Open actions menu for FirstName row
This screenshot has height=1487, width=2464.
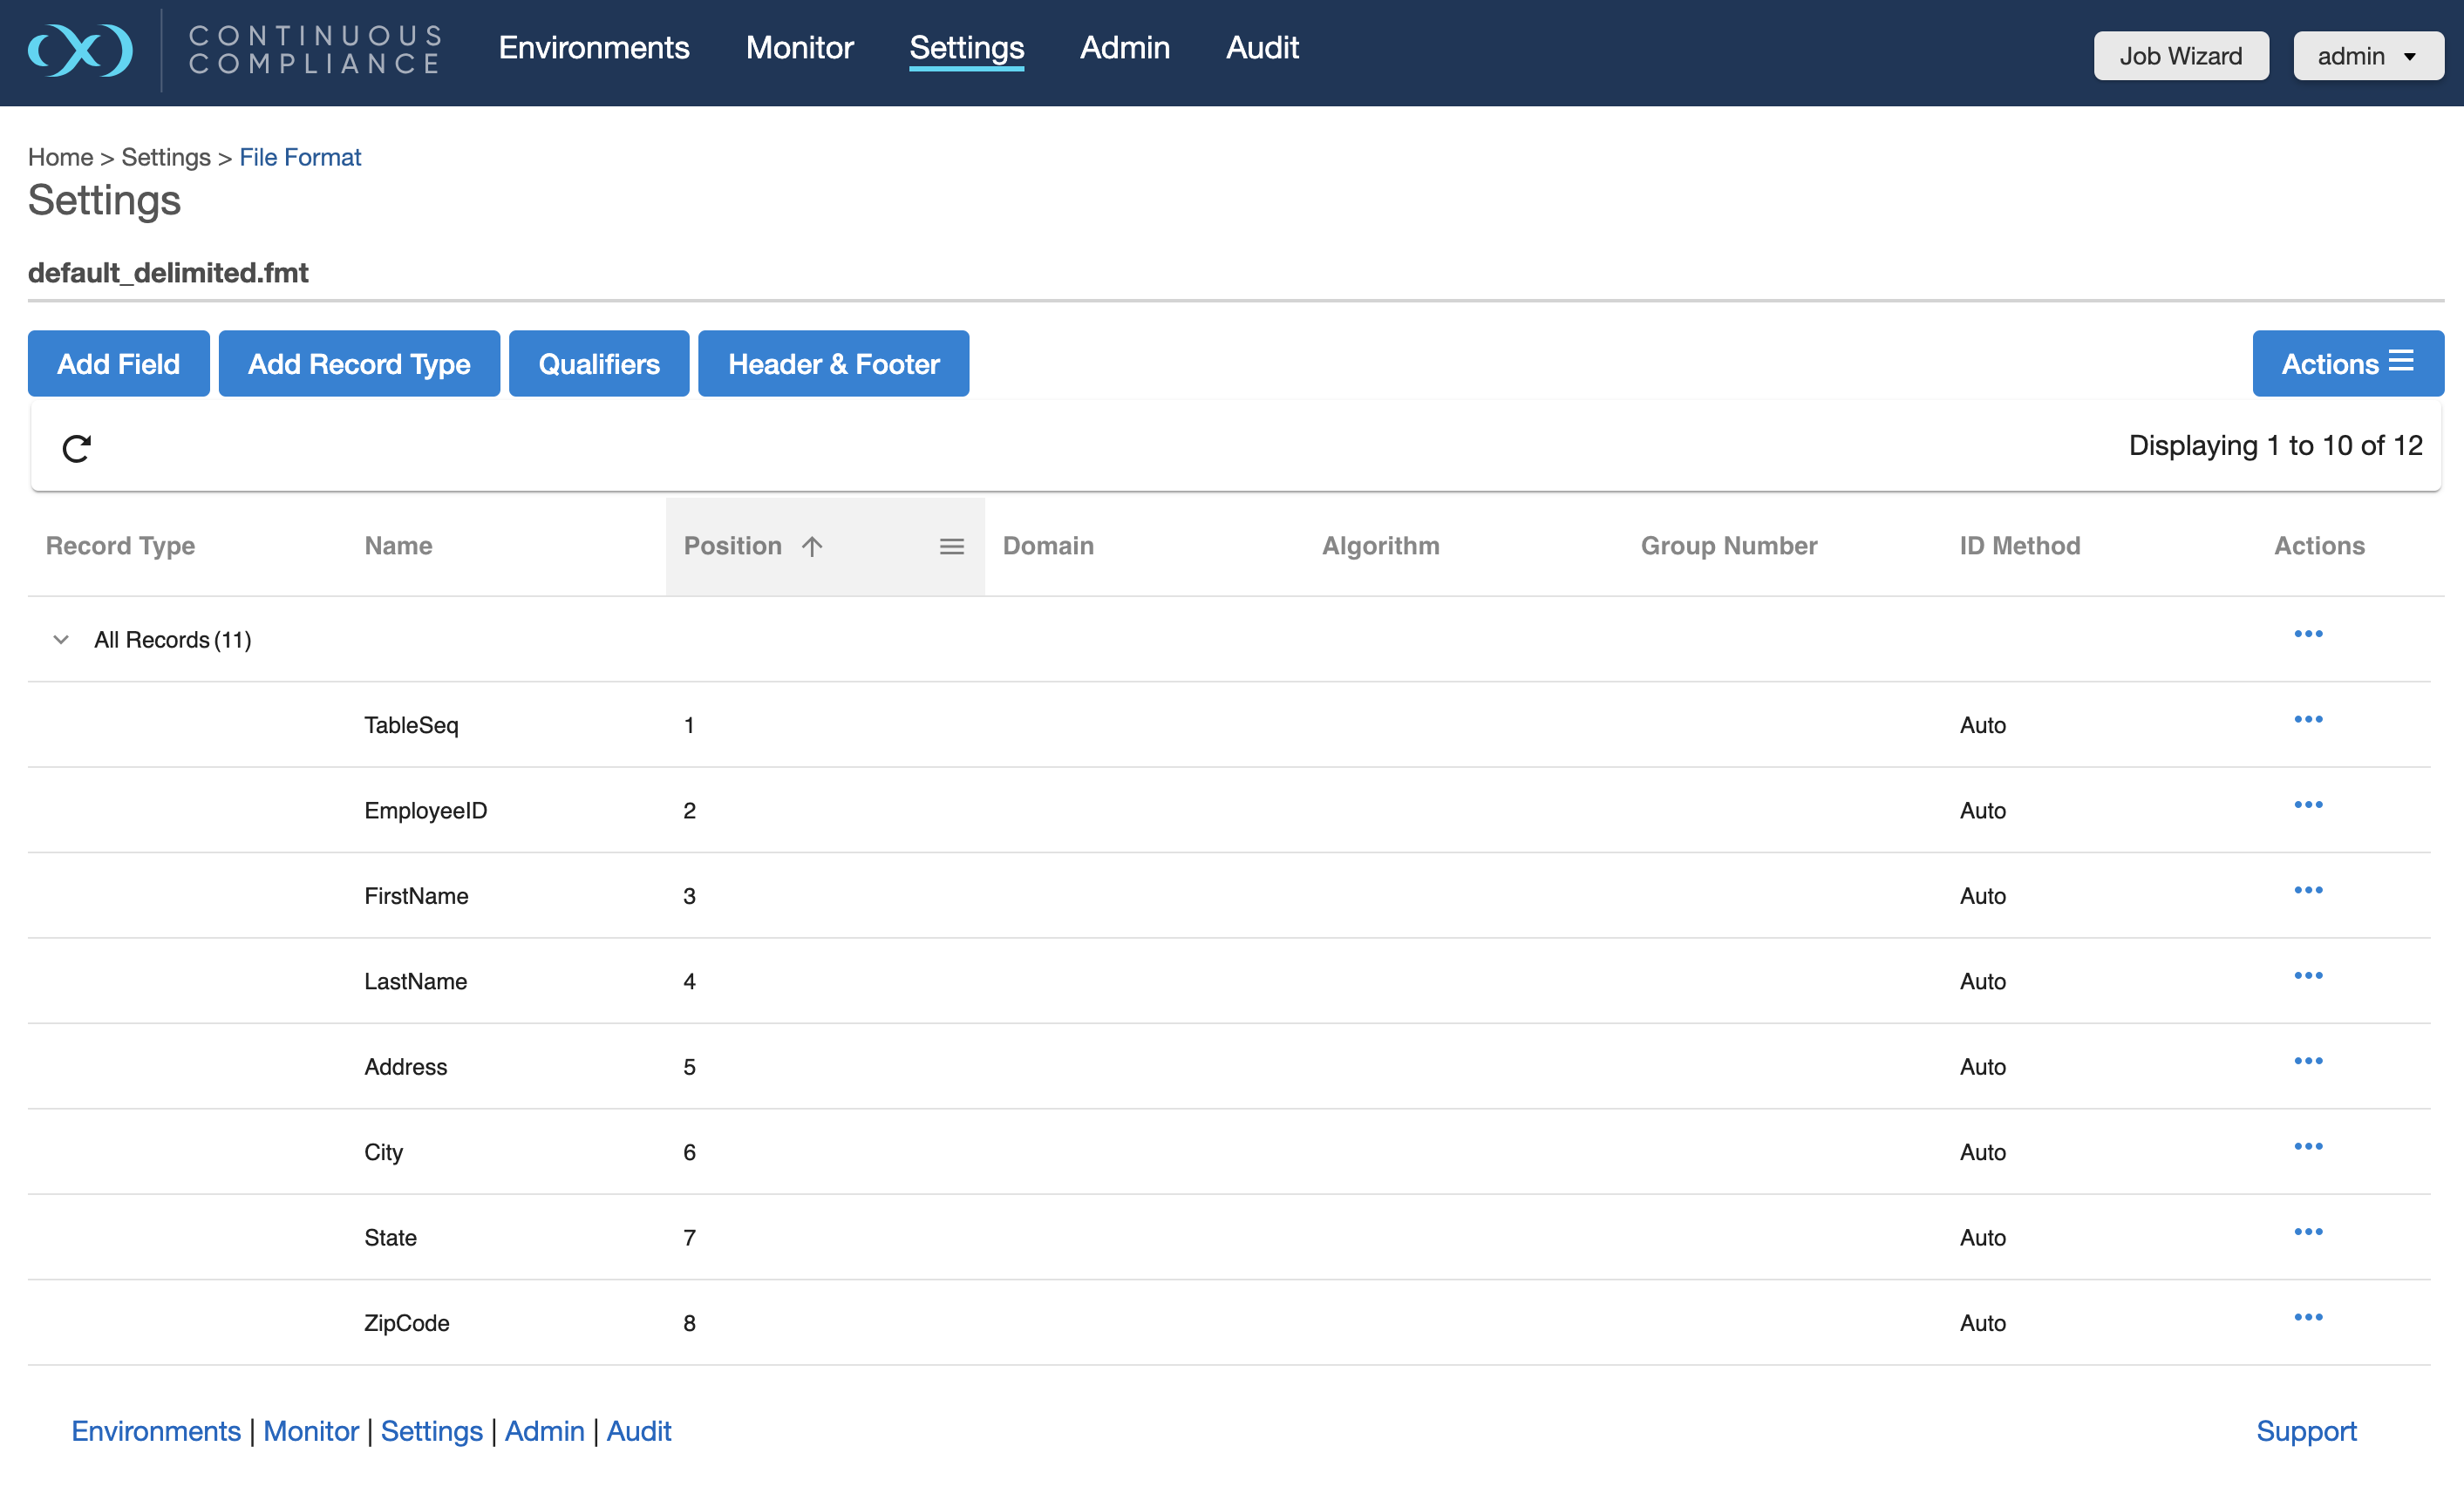2307,890
